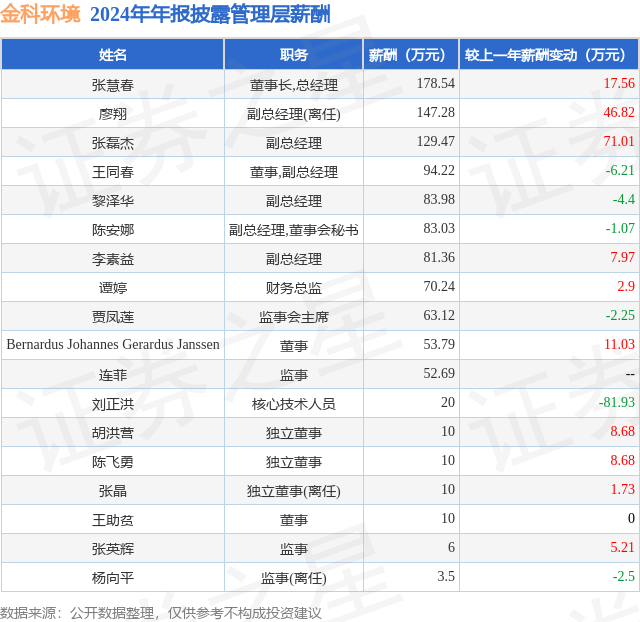Image resolution: width=640 pixels, height=622 pixels.
Task: Click the role 财务总监
Action: [293, 288]
